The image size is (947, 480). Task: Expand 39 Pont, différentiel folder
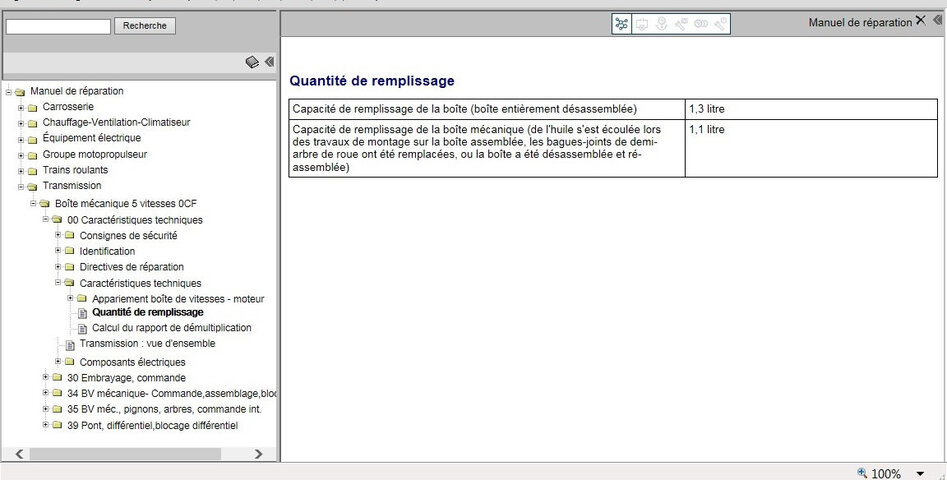[x=46, y=424]
